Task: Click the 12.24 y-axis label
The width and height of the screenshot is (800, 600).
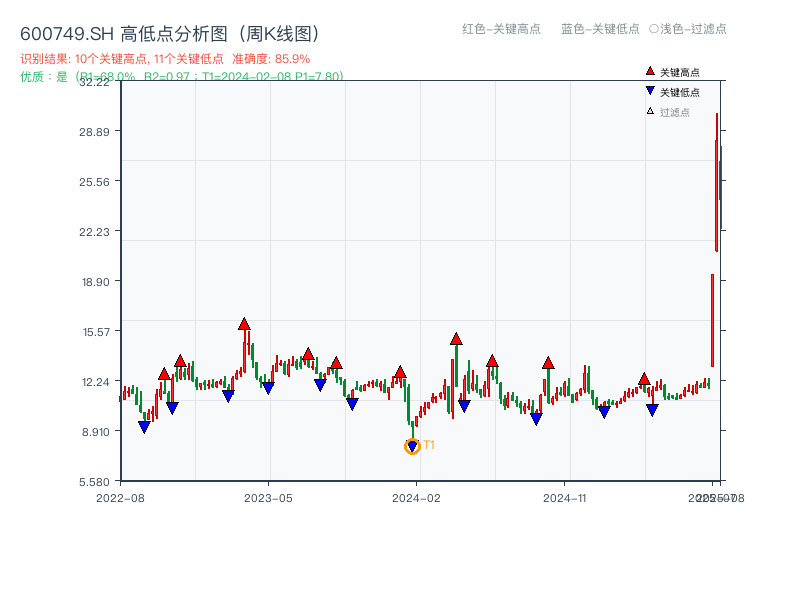Action: (95, 382)
